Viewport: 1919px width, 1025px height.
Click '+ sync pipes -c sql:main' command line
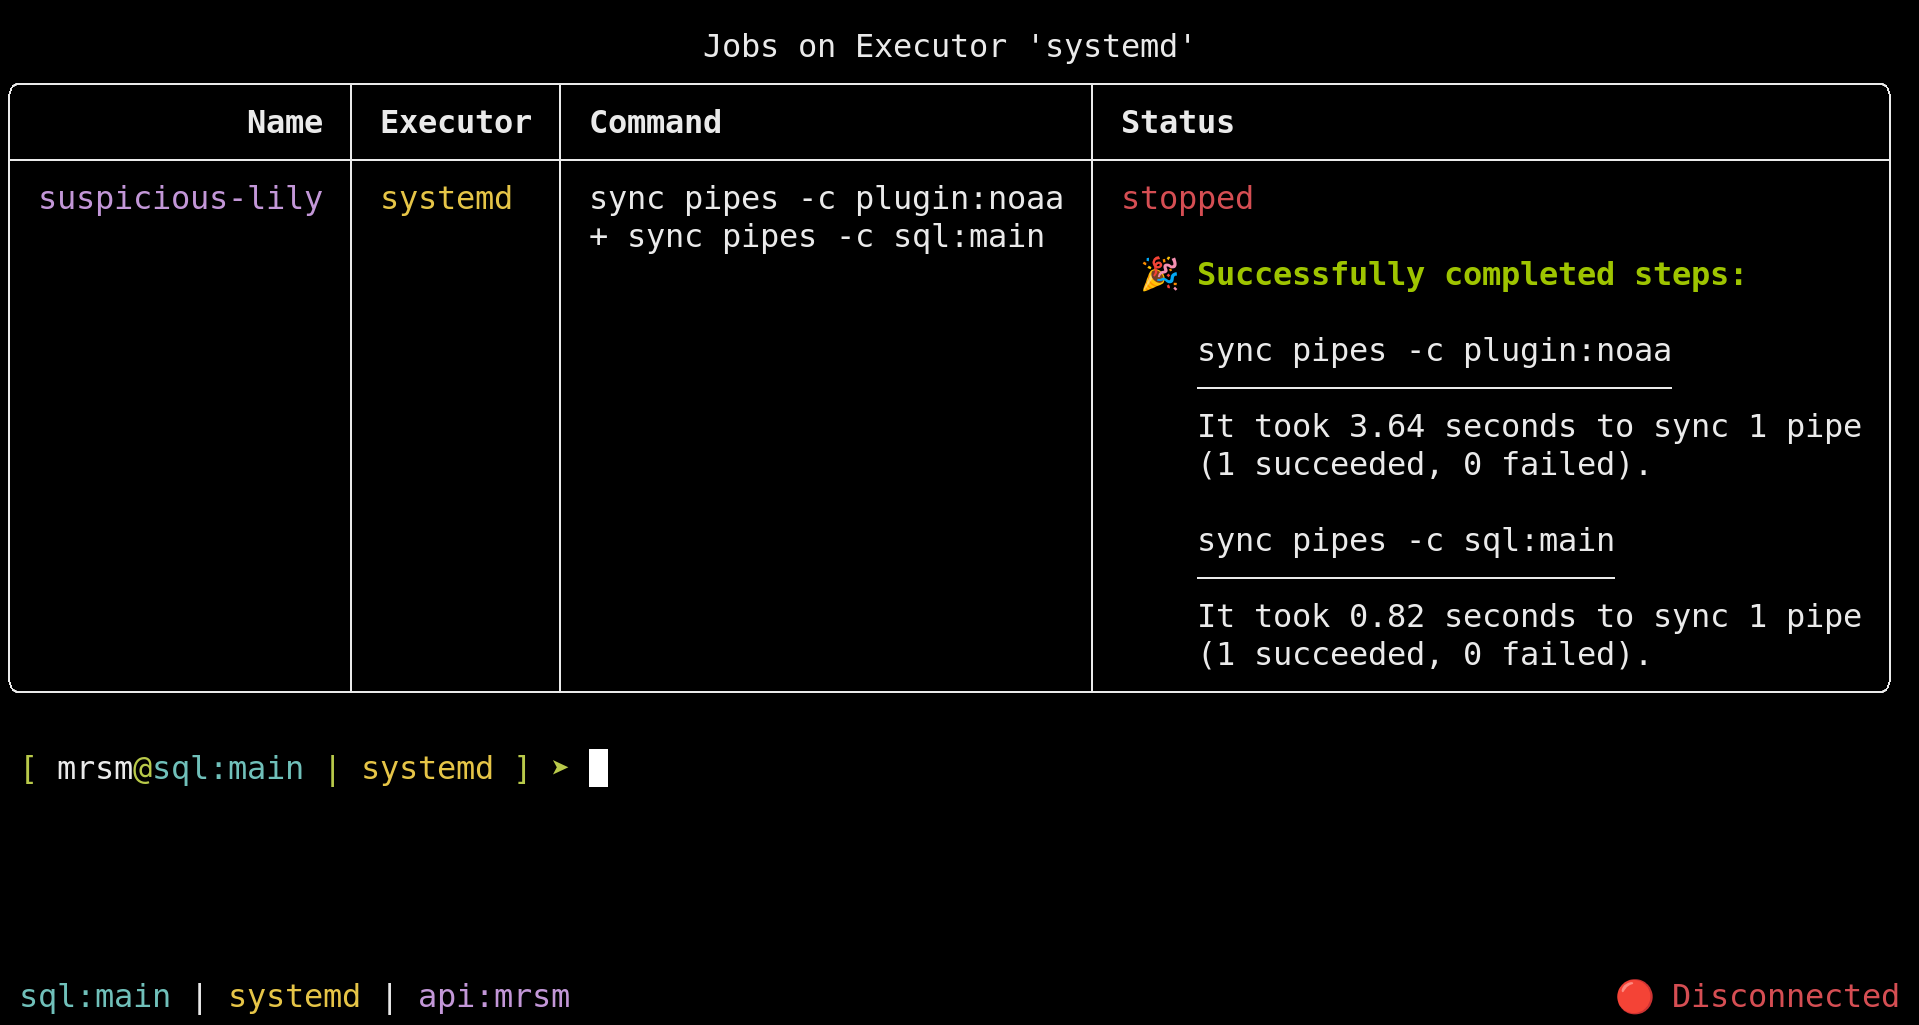[x=817, y=237]
